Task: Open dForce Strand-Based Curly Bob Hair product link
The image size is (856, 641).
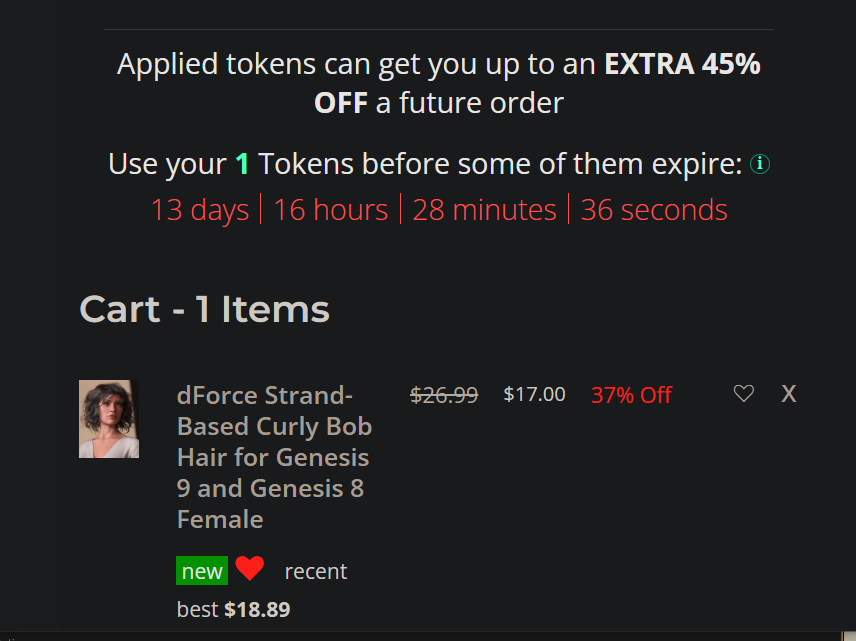Action: tap(274, 456)
